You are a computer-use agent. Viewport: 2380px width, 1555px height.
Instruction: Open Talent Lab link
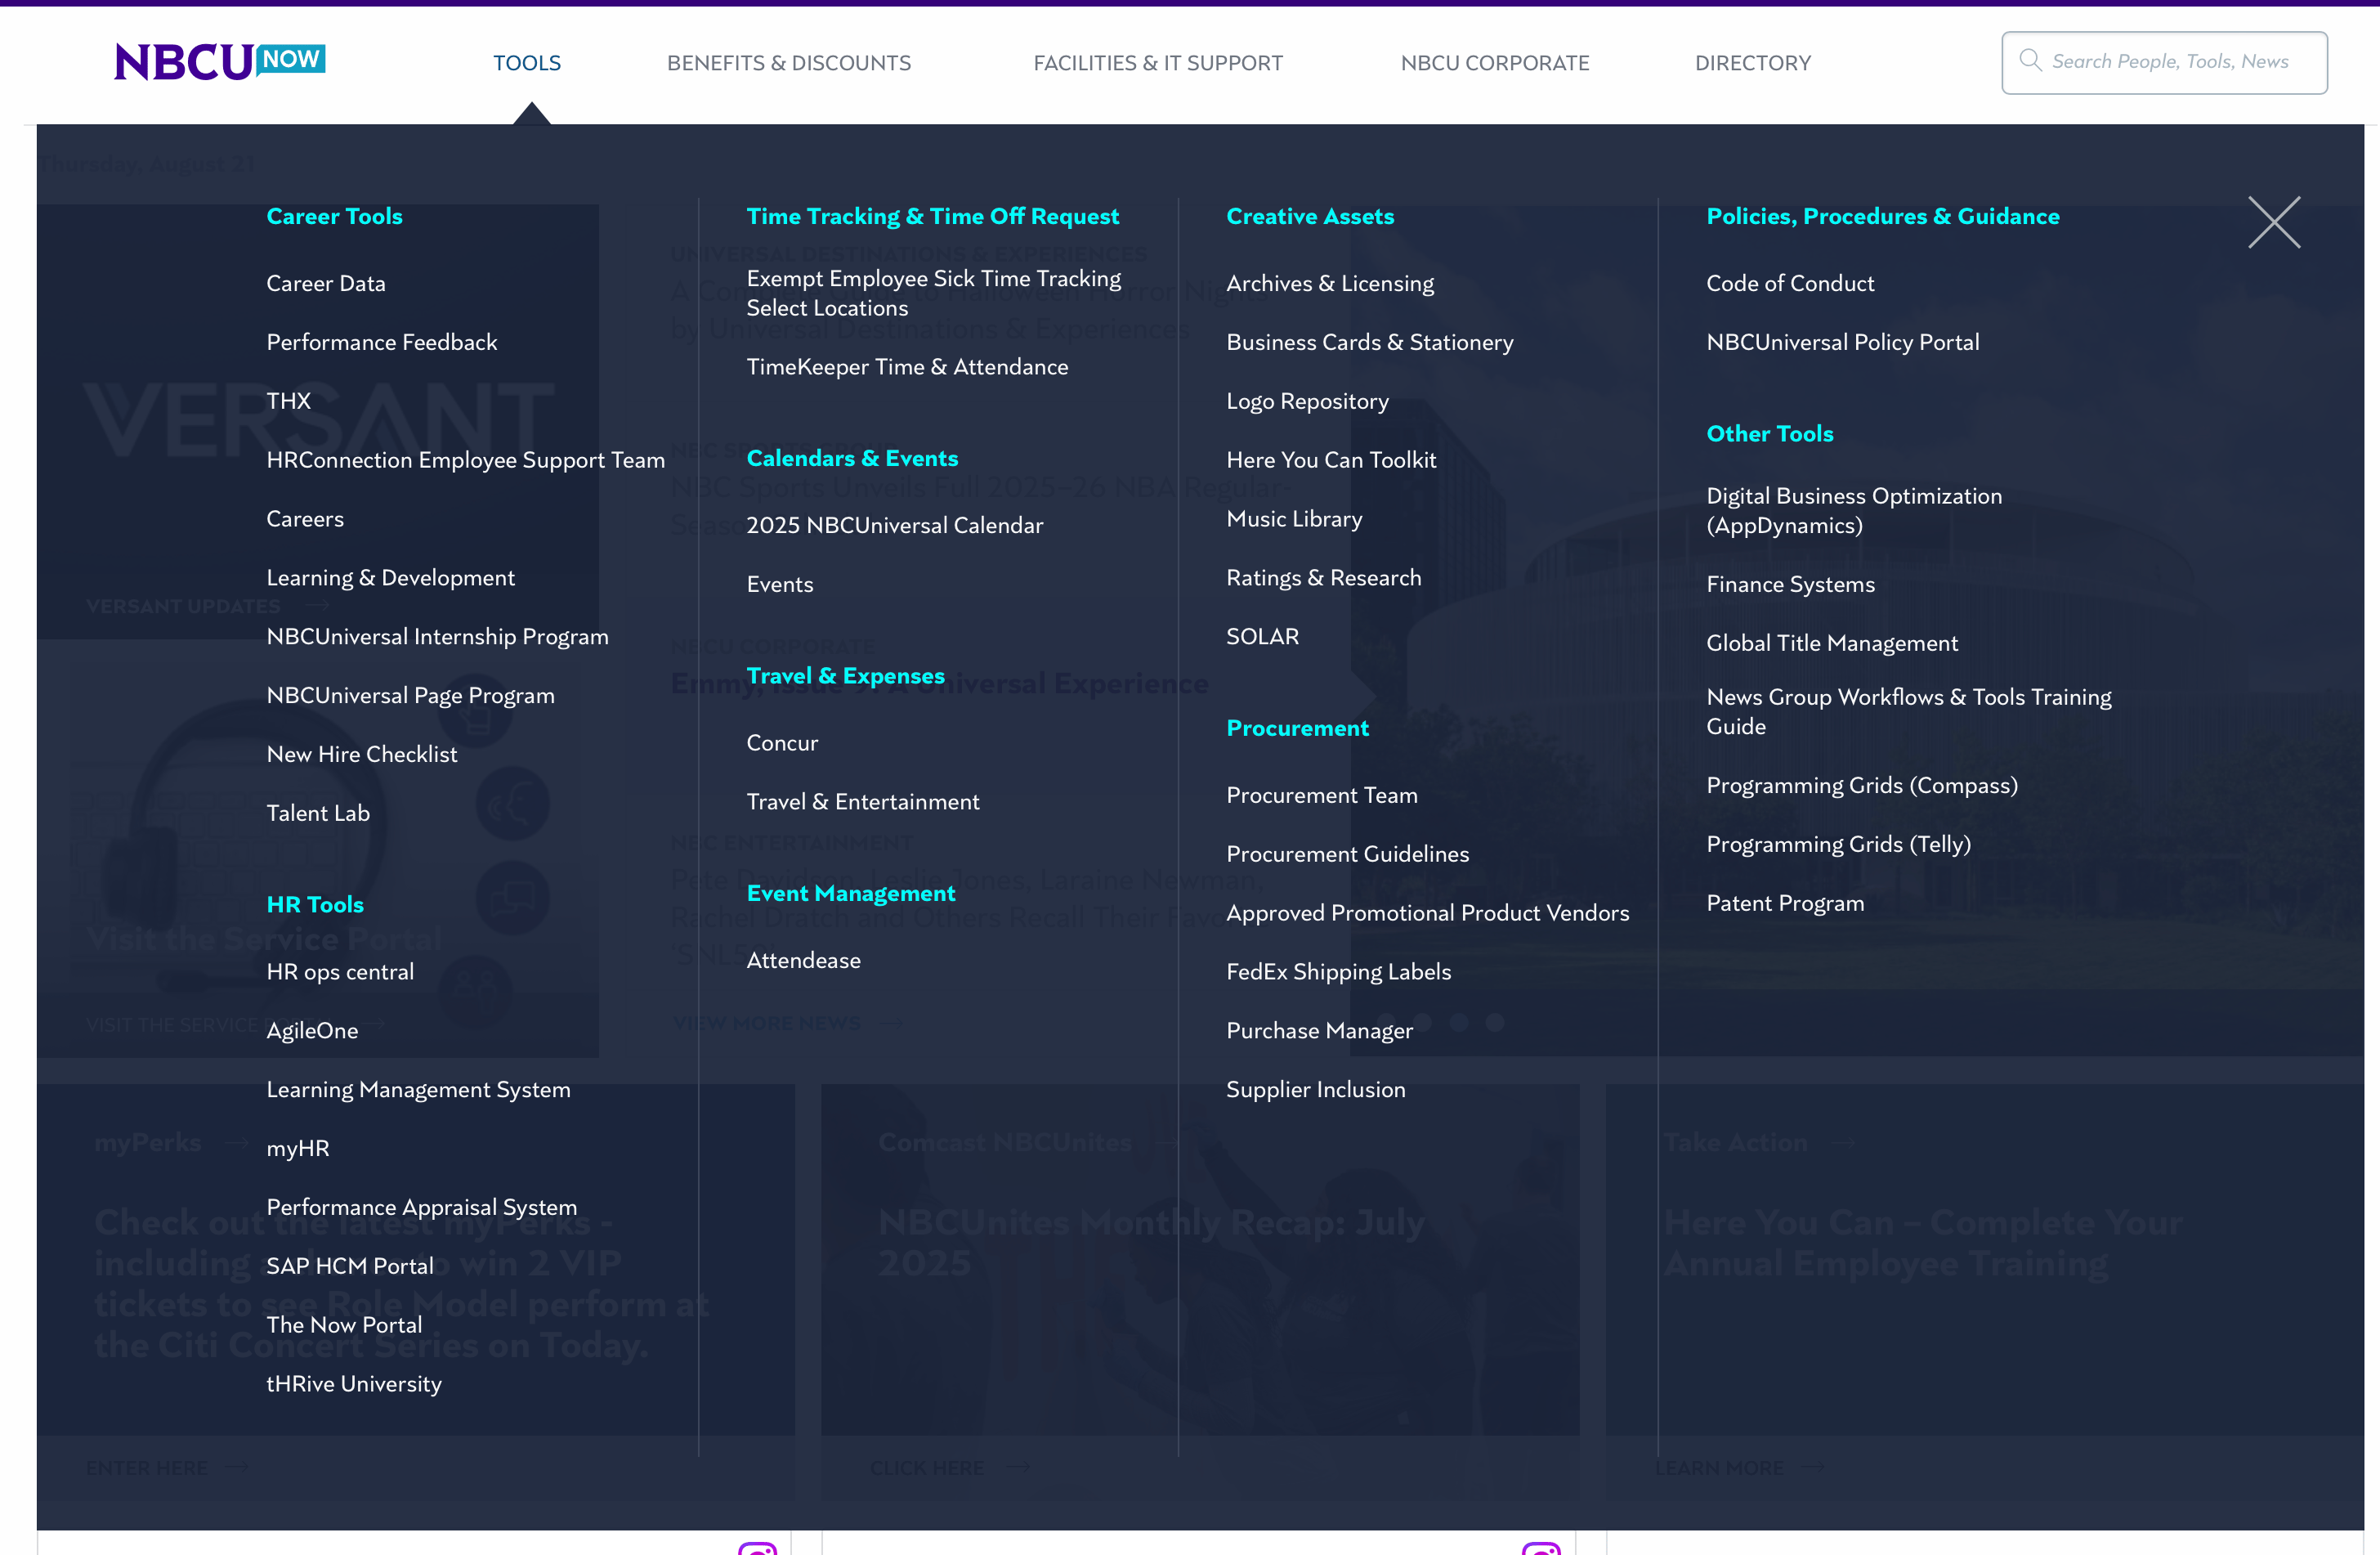[318, 813]
